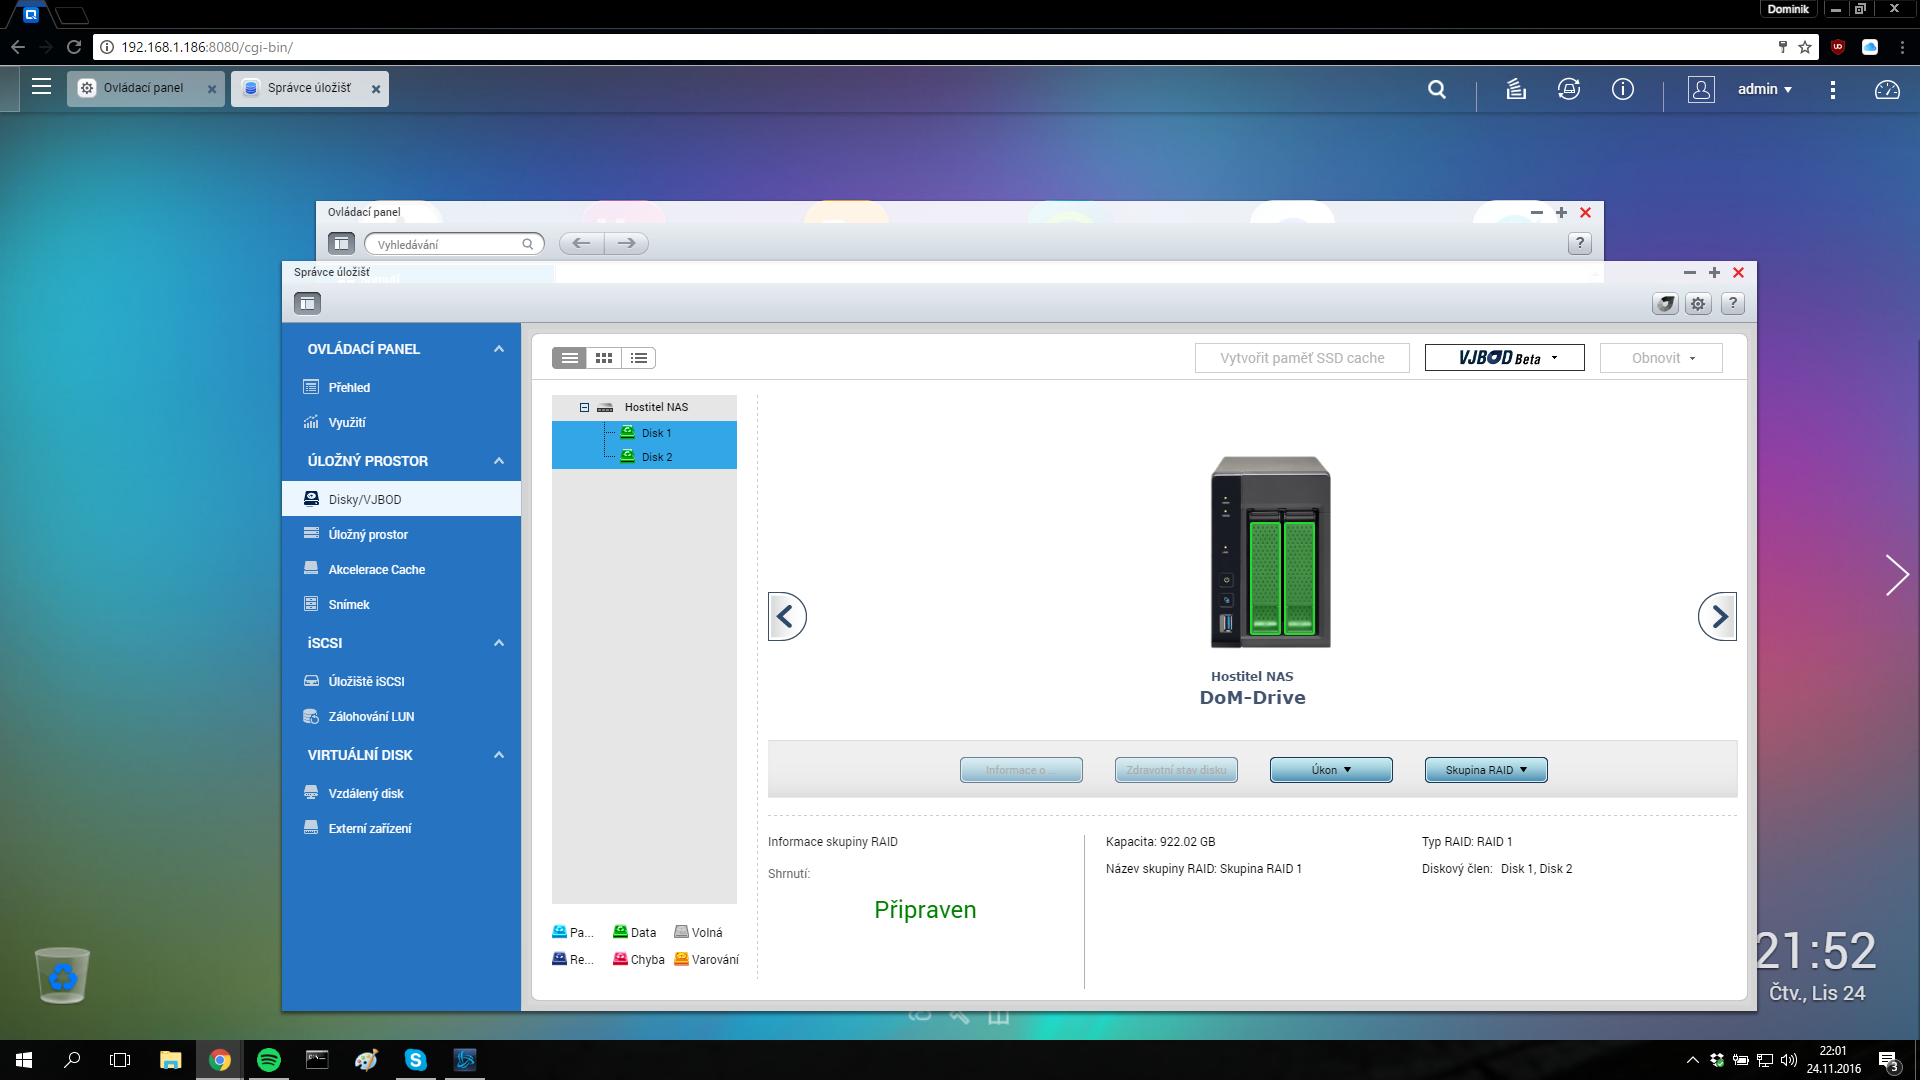The width and height of the screenshot is (1920, 1080).
Task: Click the Storage Manager help question icon
Action: (1733, 304)
